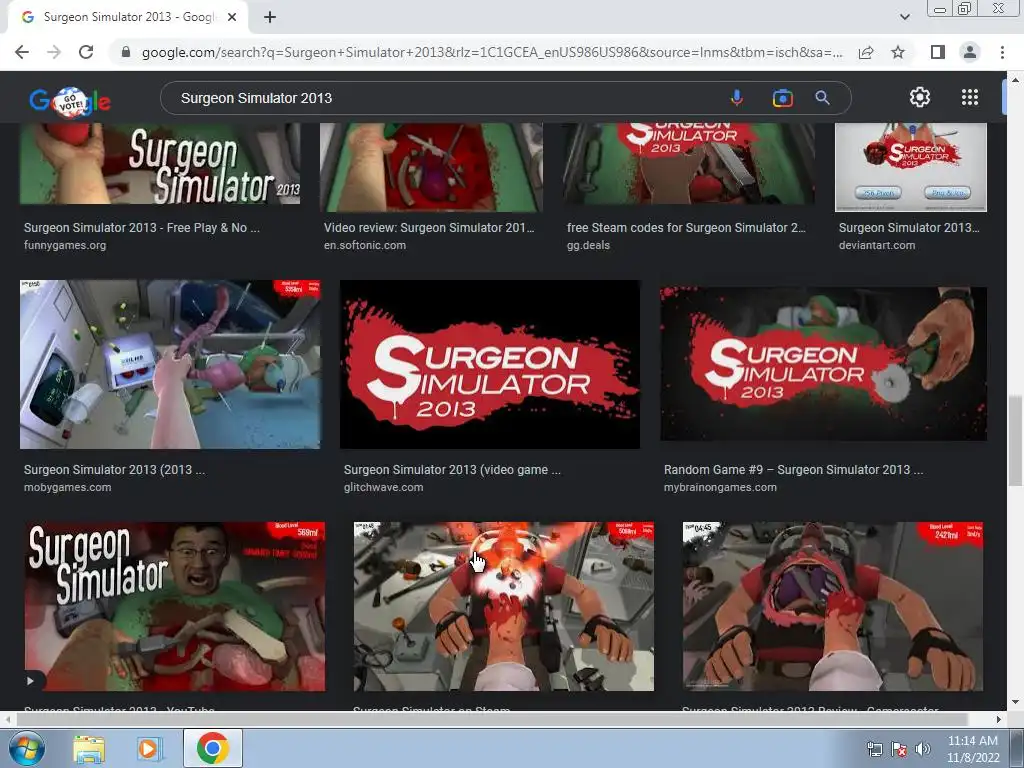
Task: Close the Surgeon Simulator 2013 tab
Action: coord(232,18)
